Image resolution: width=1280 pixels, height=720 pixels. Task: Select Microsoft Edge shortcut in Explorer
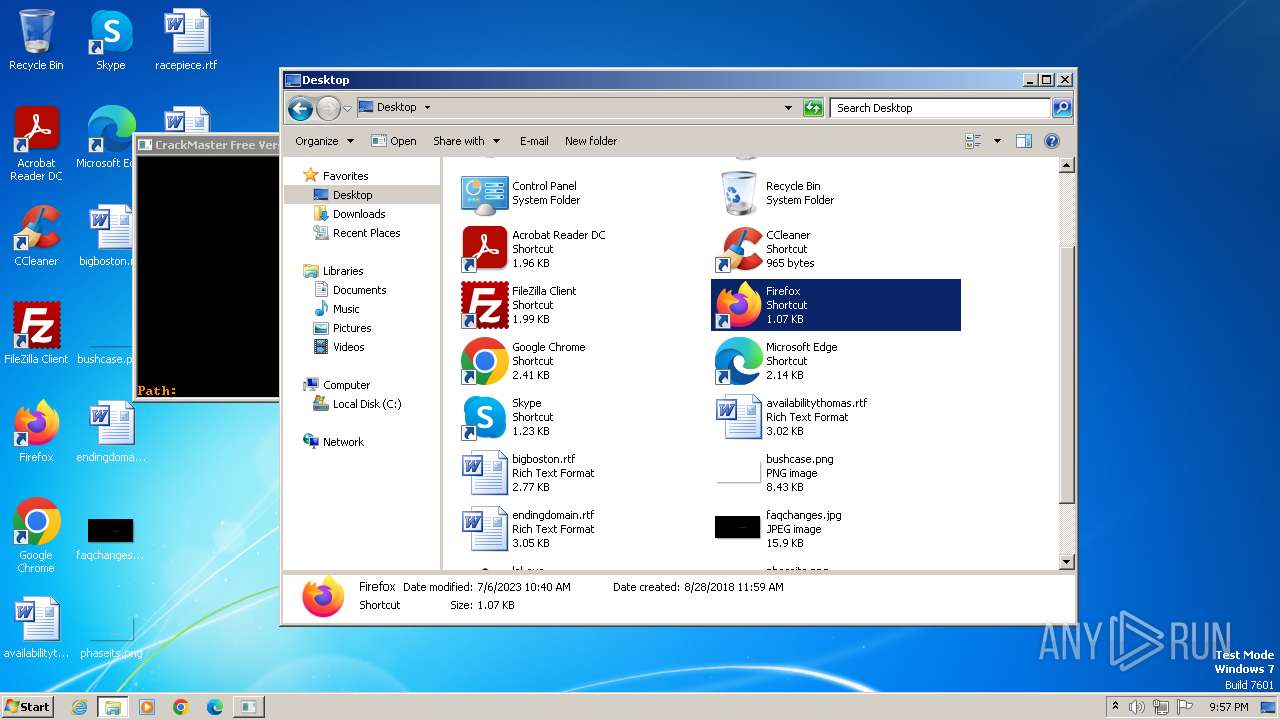(835, 361)
